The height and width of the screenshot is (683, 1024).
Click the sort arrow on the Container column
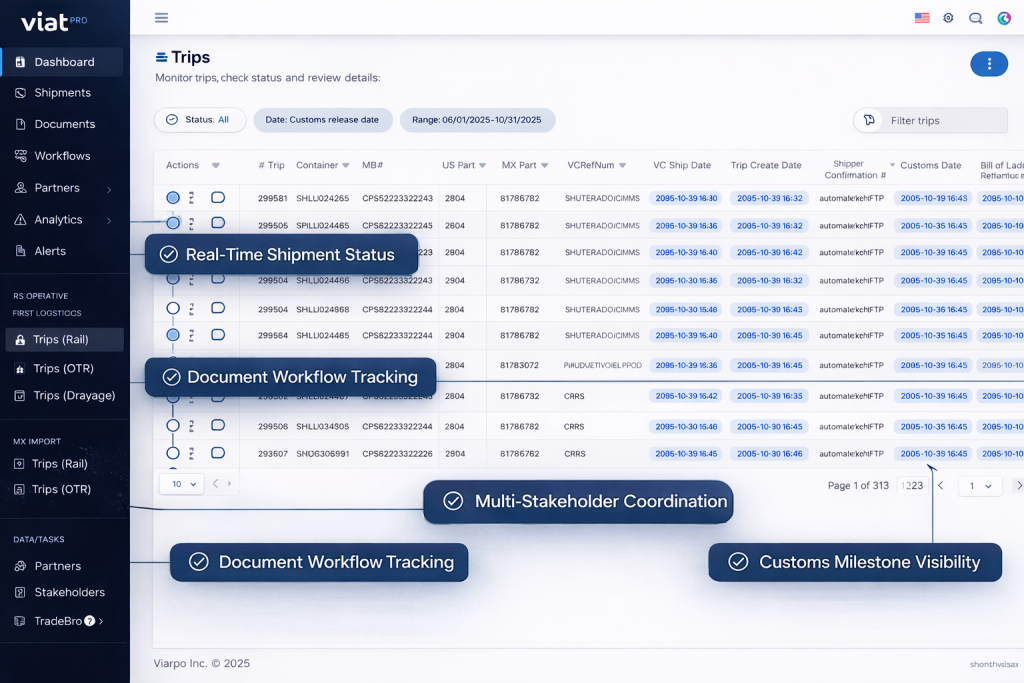pyautogui.click(x=346, y=166)
